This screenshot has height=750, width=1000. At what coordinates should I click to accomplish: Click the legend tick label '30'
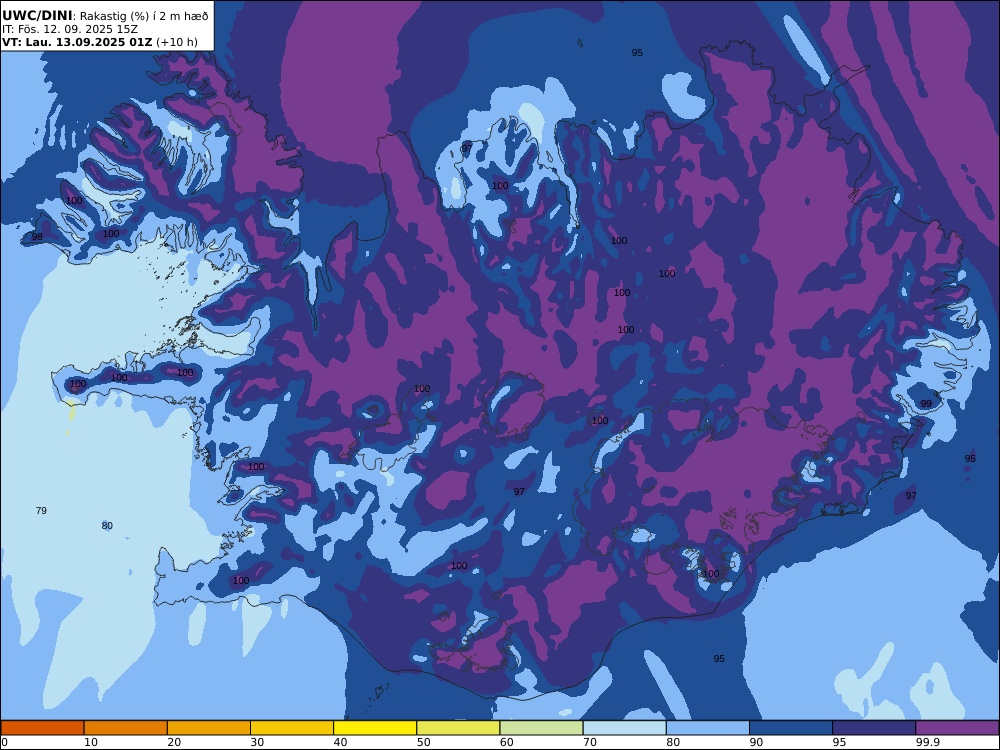[x=258, y=742]
